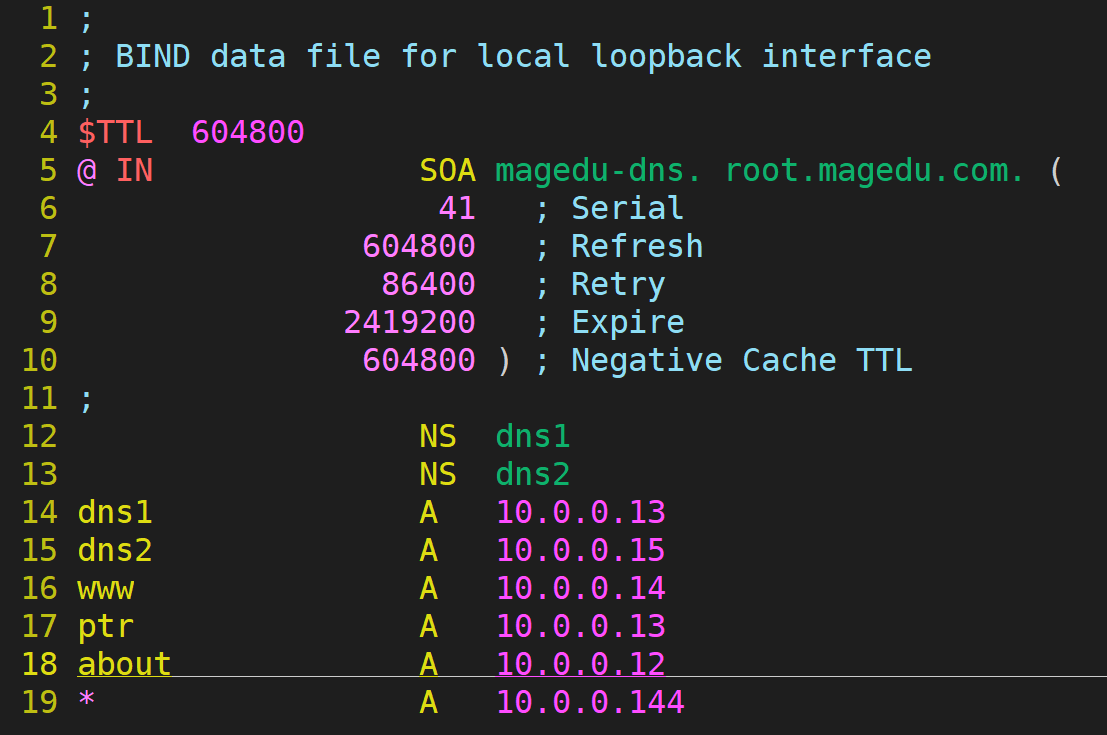Click the NS target dns2 on line 13
This screenshot has height=735, width=1107.
pos(533,475)
